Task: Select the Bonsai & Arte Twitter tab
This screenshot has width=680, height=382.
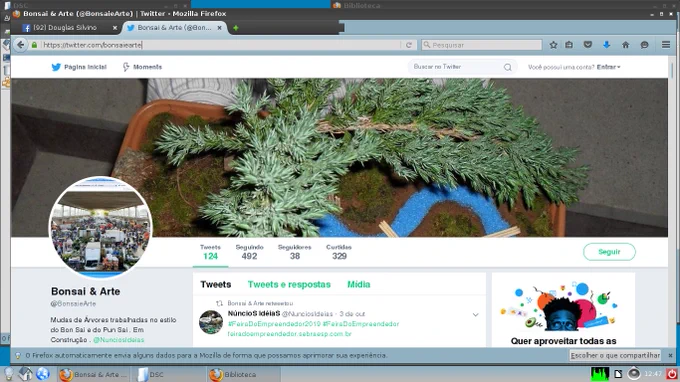Action: pyautogui.click(x=174, y=28)
